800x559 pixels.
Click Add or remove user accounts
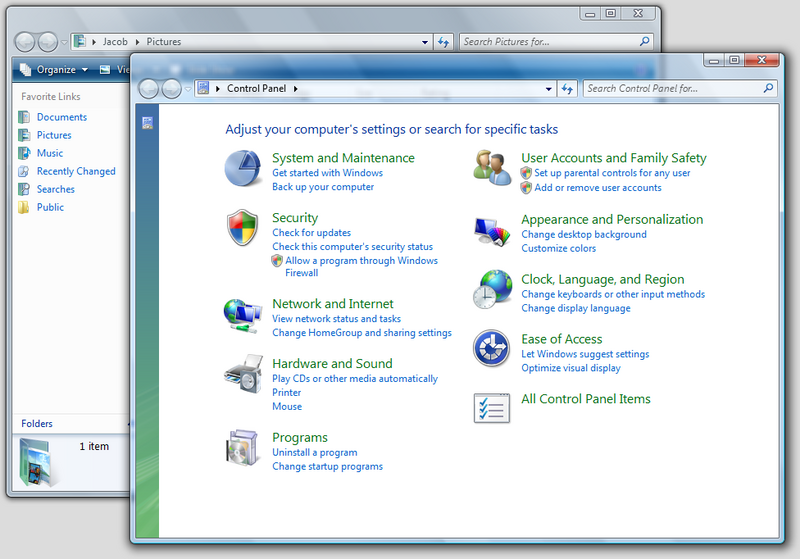(x=597, y=188)
